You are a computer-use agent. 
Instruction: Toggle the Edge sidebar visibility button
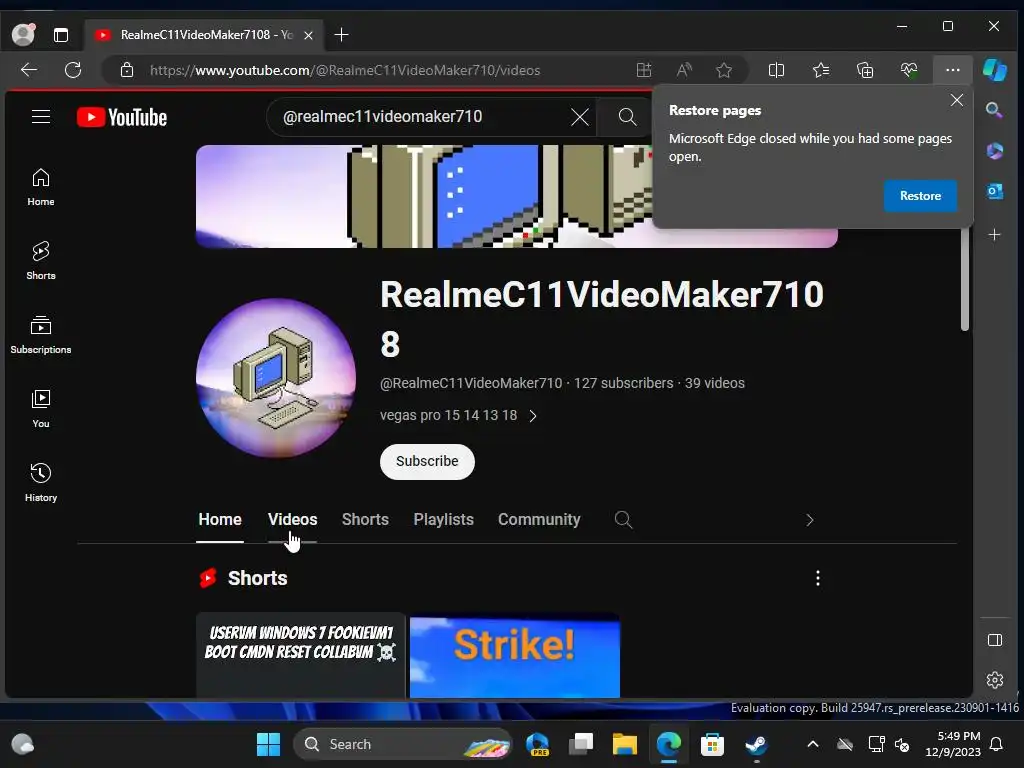click(995, 640)
